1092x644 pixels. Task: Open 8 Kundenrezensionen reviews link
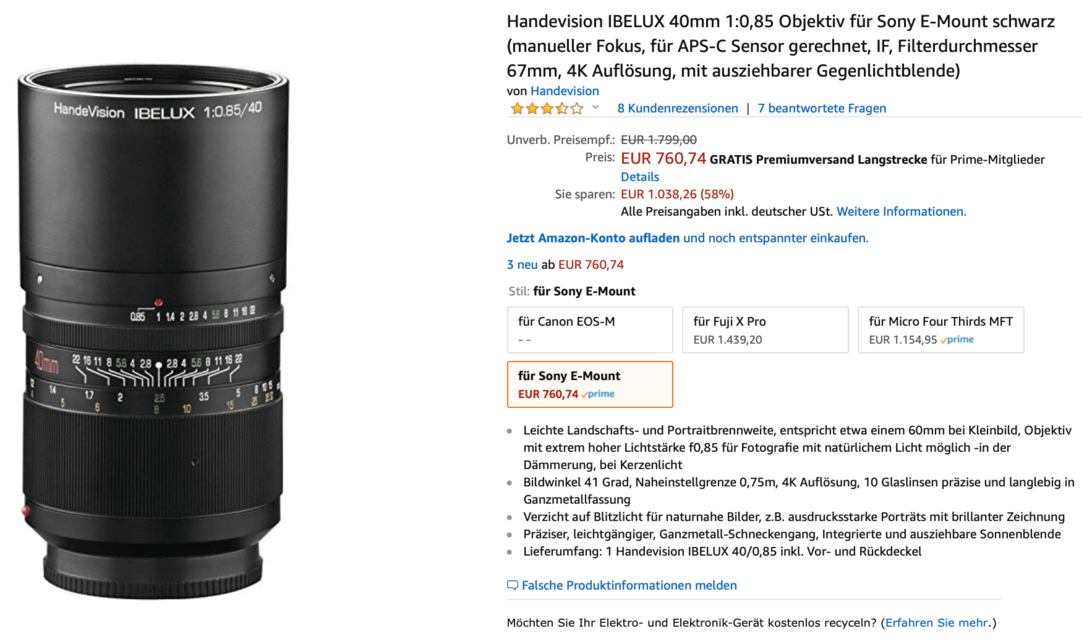coord(677,108)
